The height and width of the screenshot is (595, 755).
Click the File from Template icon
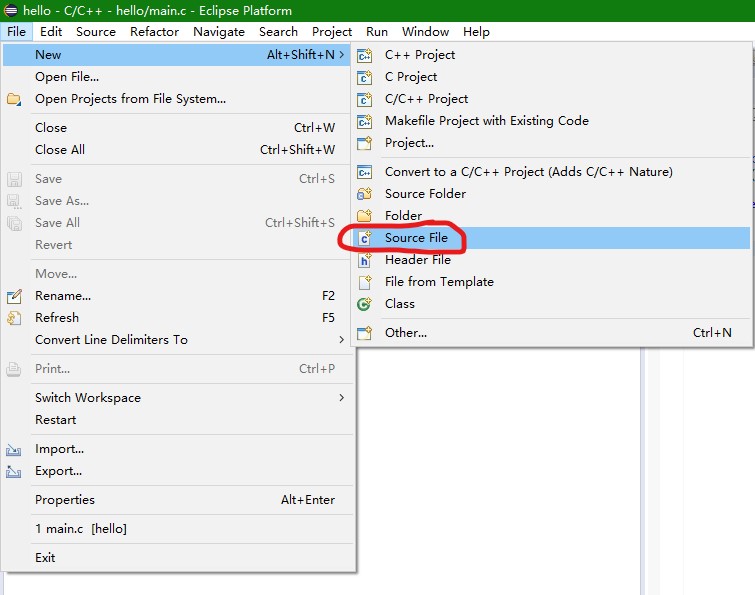pos(364,282)
